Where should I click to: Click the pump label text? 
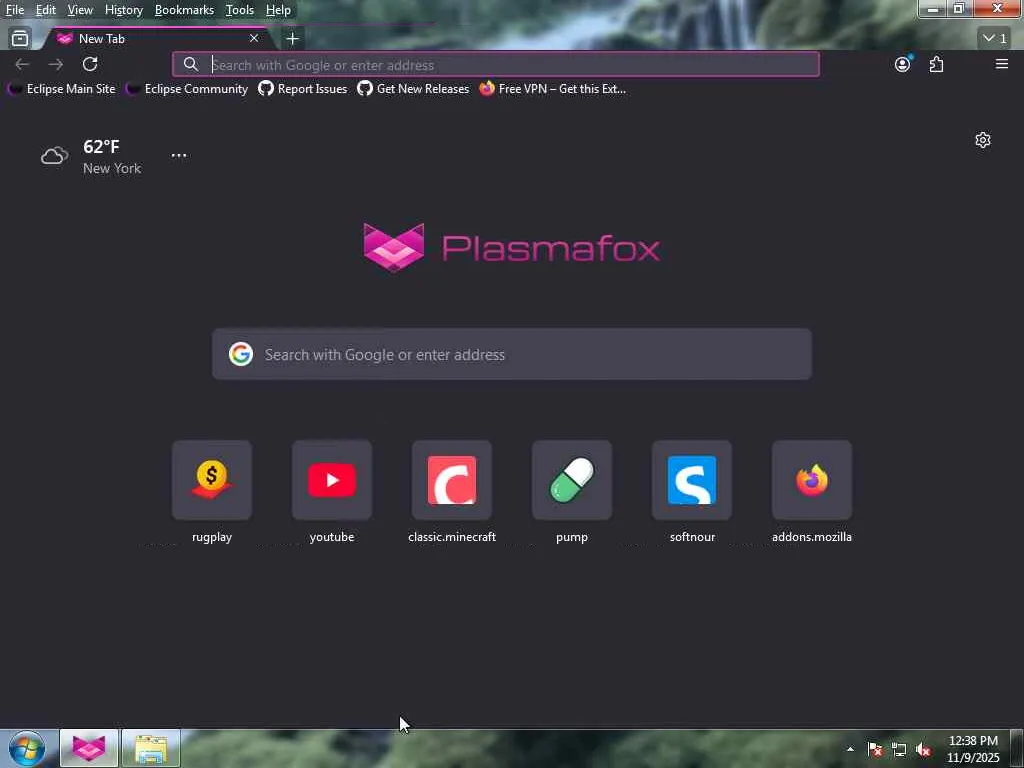(572, 537)
